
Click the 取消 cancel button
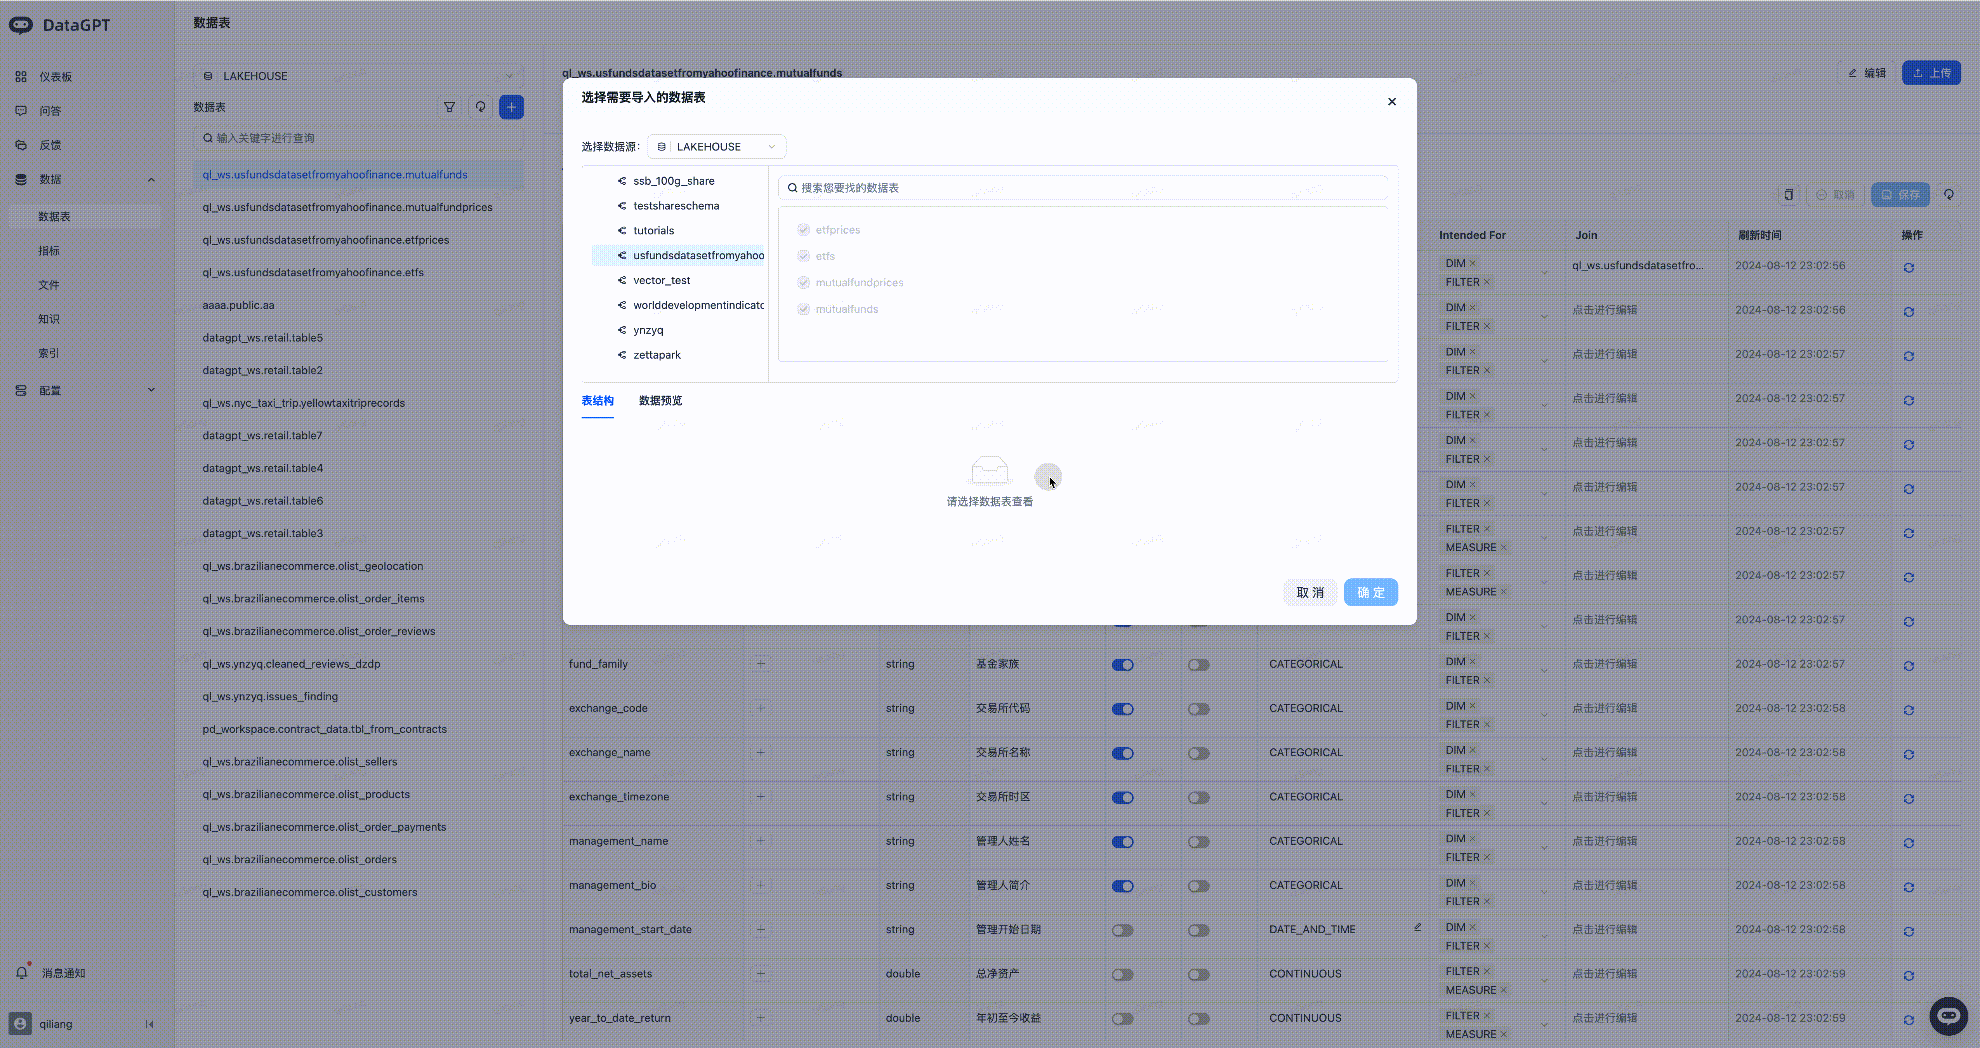click(x=1309, y=593)
